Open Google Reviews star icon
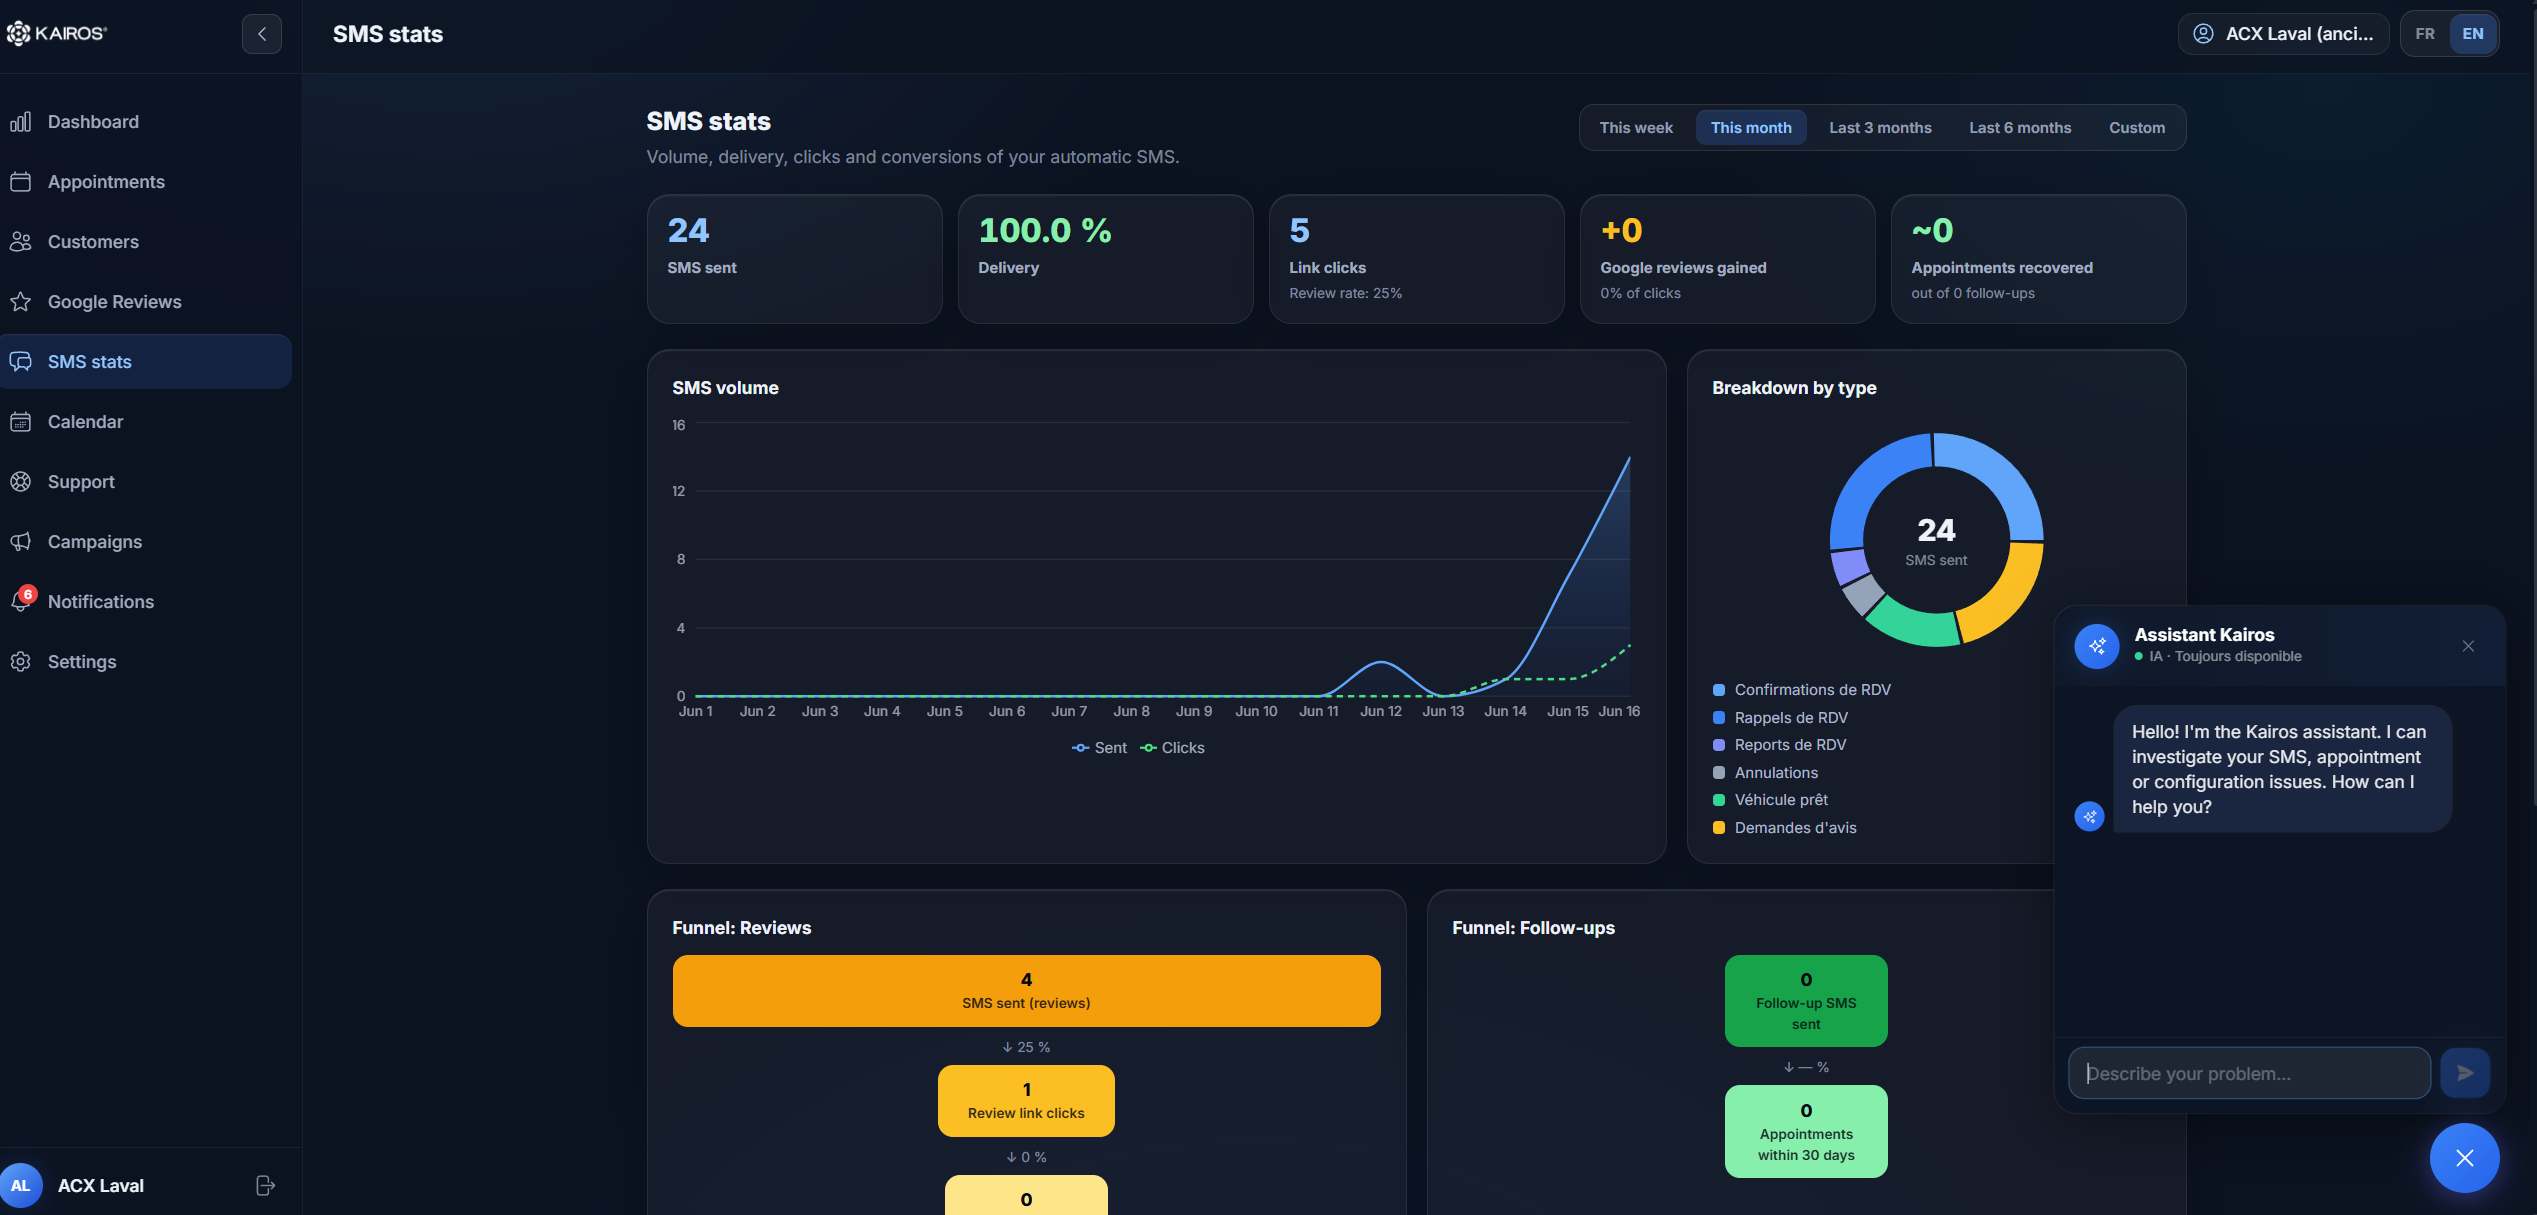The image size is (2537, 1215). click(x=21, y=302)
